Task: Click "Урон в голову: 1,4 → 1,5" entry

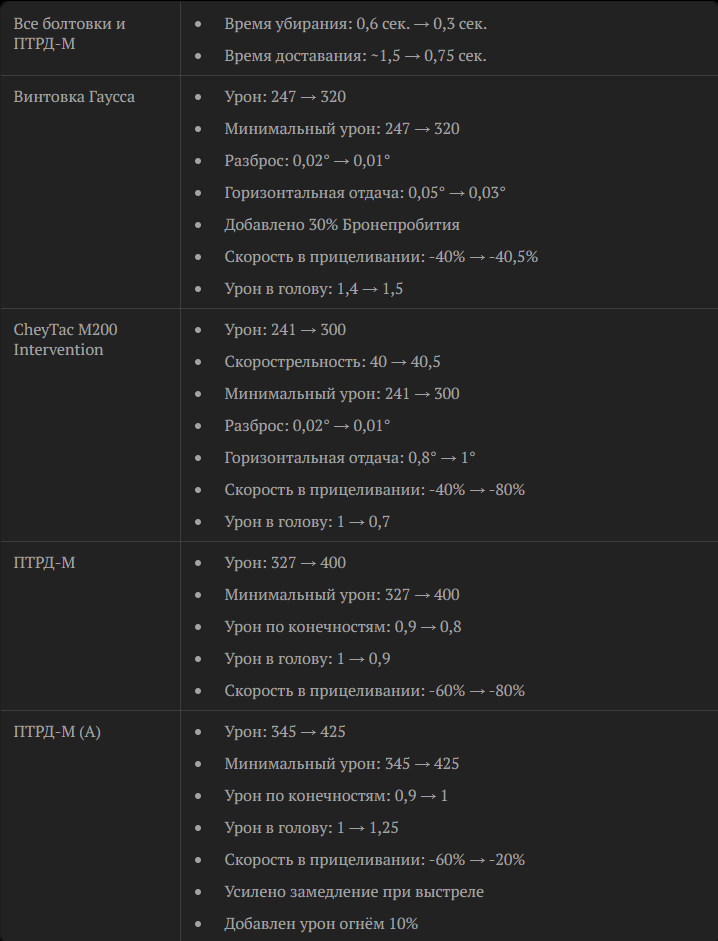Action: click(x=314, y=289)
